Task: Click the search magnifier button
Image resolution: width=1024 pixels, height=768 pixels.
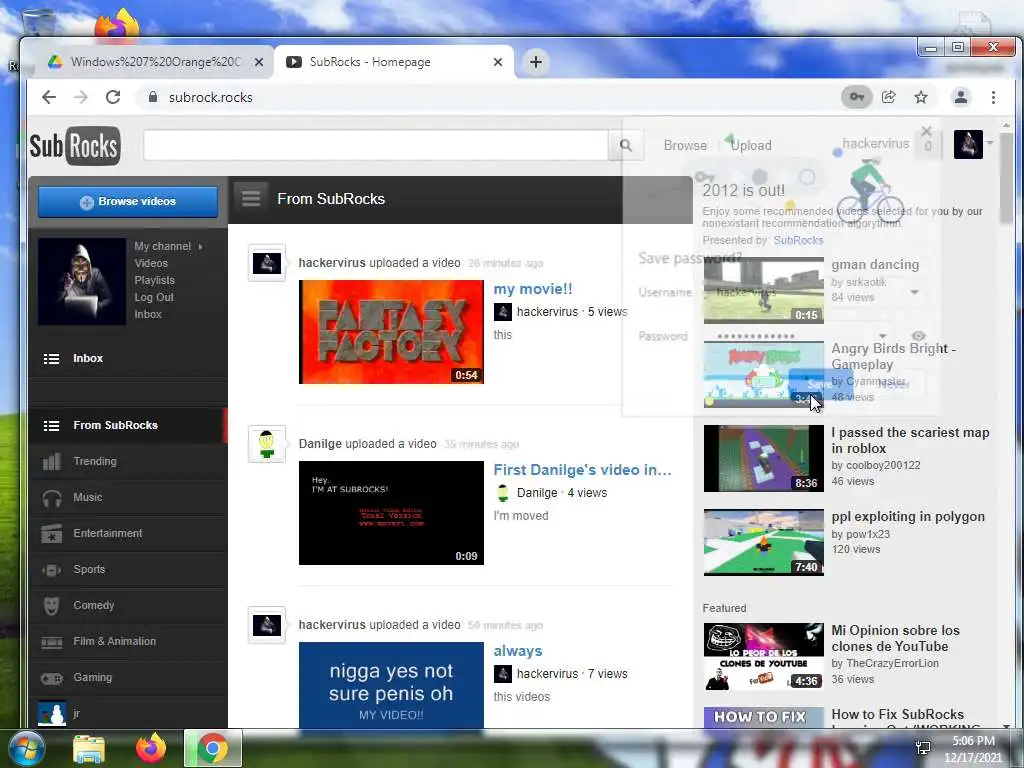Action: 626,145
